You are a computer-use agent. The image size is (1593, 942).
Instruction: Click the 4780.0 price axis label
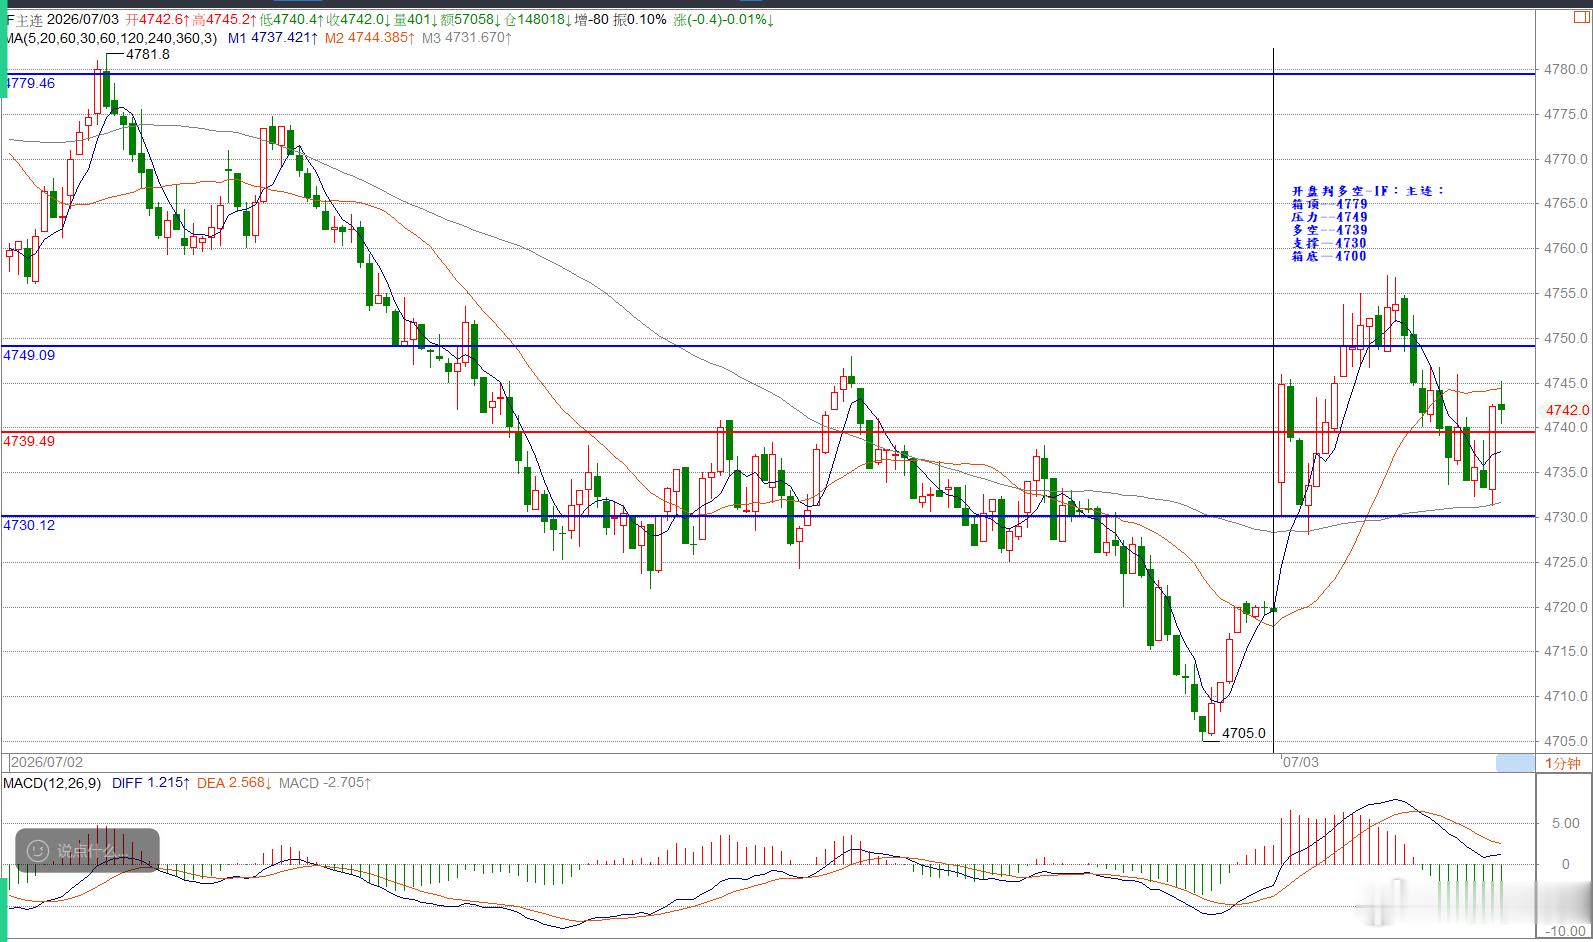1566,70
